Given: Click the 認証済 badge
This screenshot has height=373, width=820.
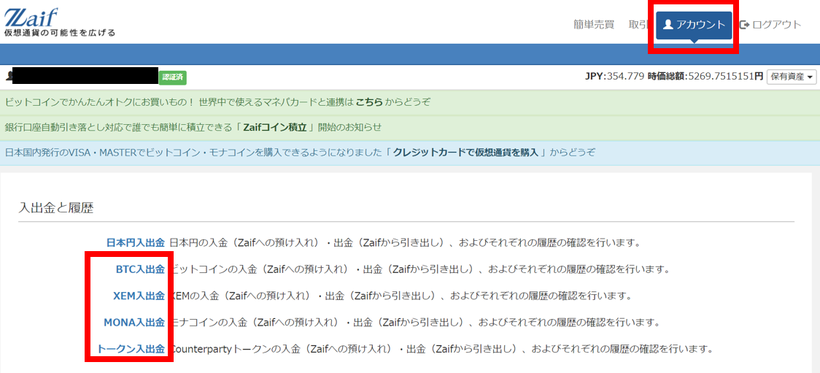Looking at the screenshot, I should 173,77.
